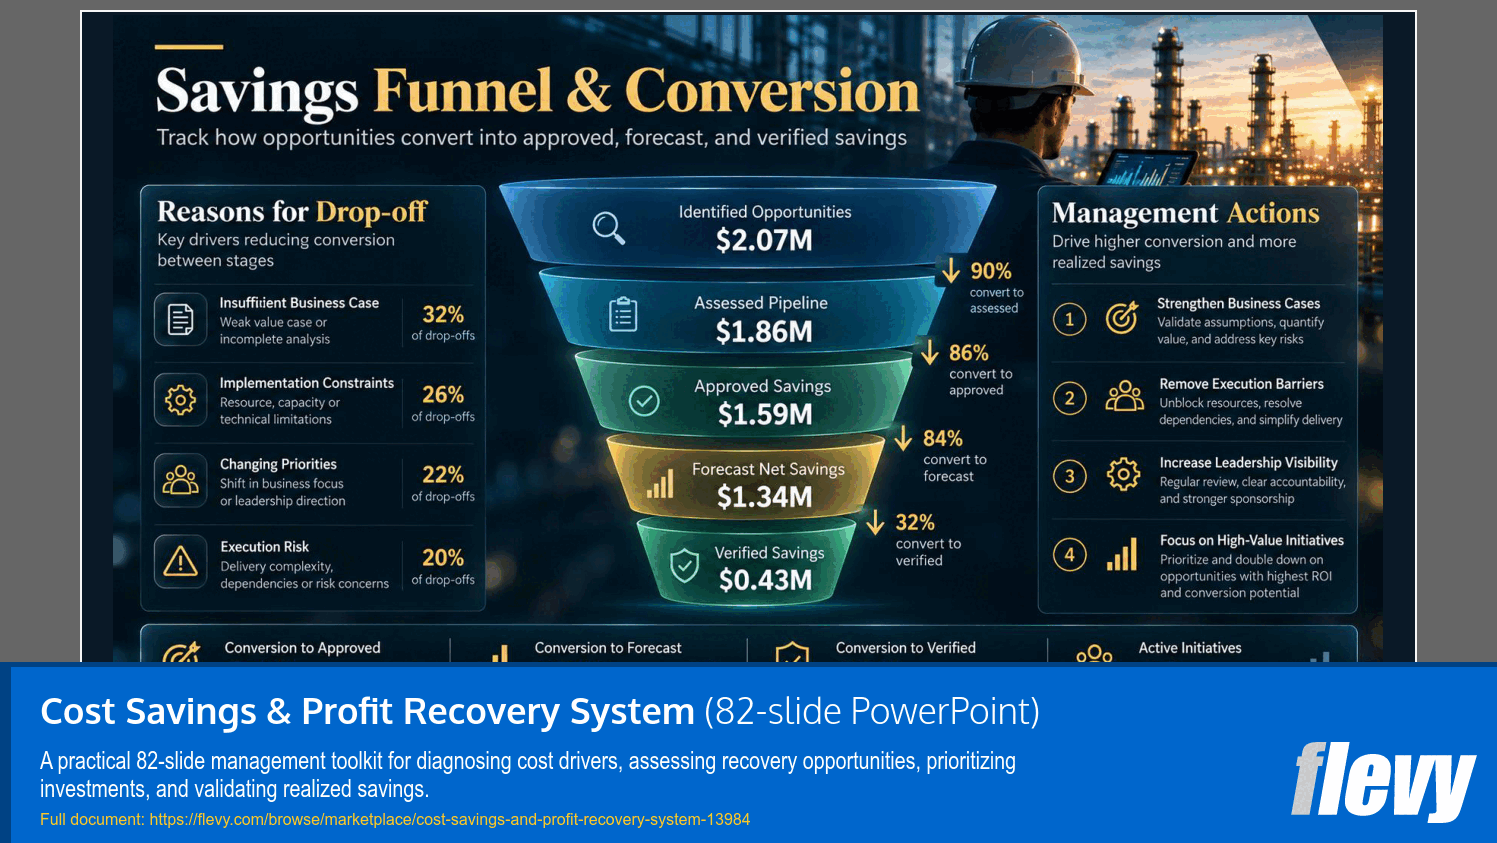Click the document icon for Insufficient Business Case

tap(180, 319)
